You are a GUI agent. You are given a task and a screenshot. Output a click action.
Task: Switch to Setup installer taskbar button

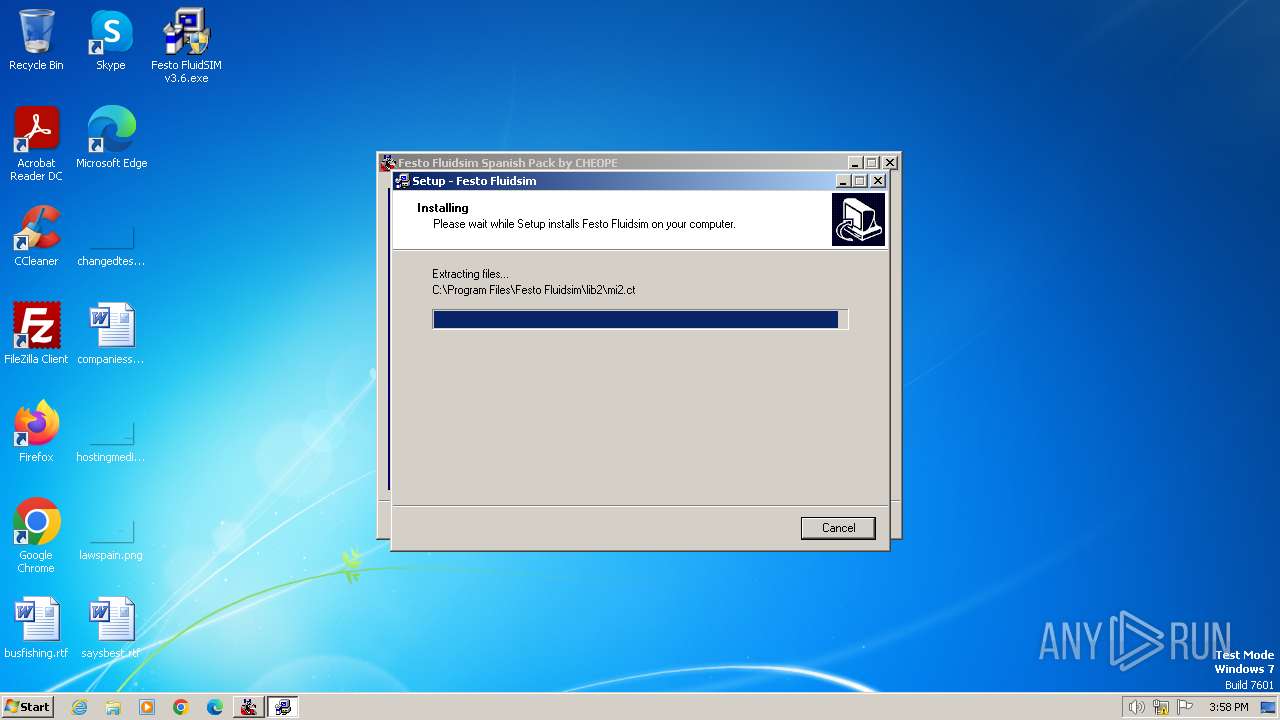[x=283, y=707]
